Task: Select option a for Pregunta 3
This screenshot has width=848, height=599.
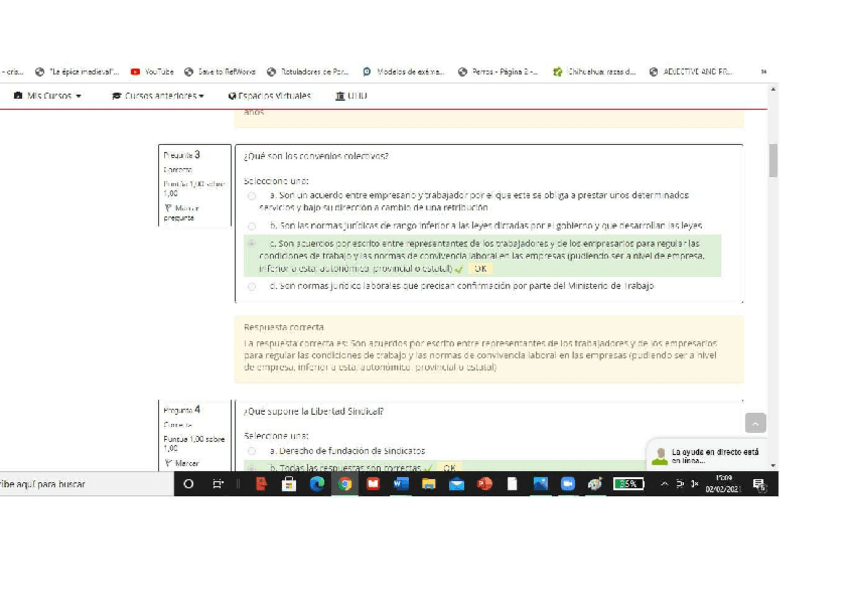Action: coord(251,196)
